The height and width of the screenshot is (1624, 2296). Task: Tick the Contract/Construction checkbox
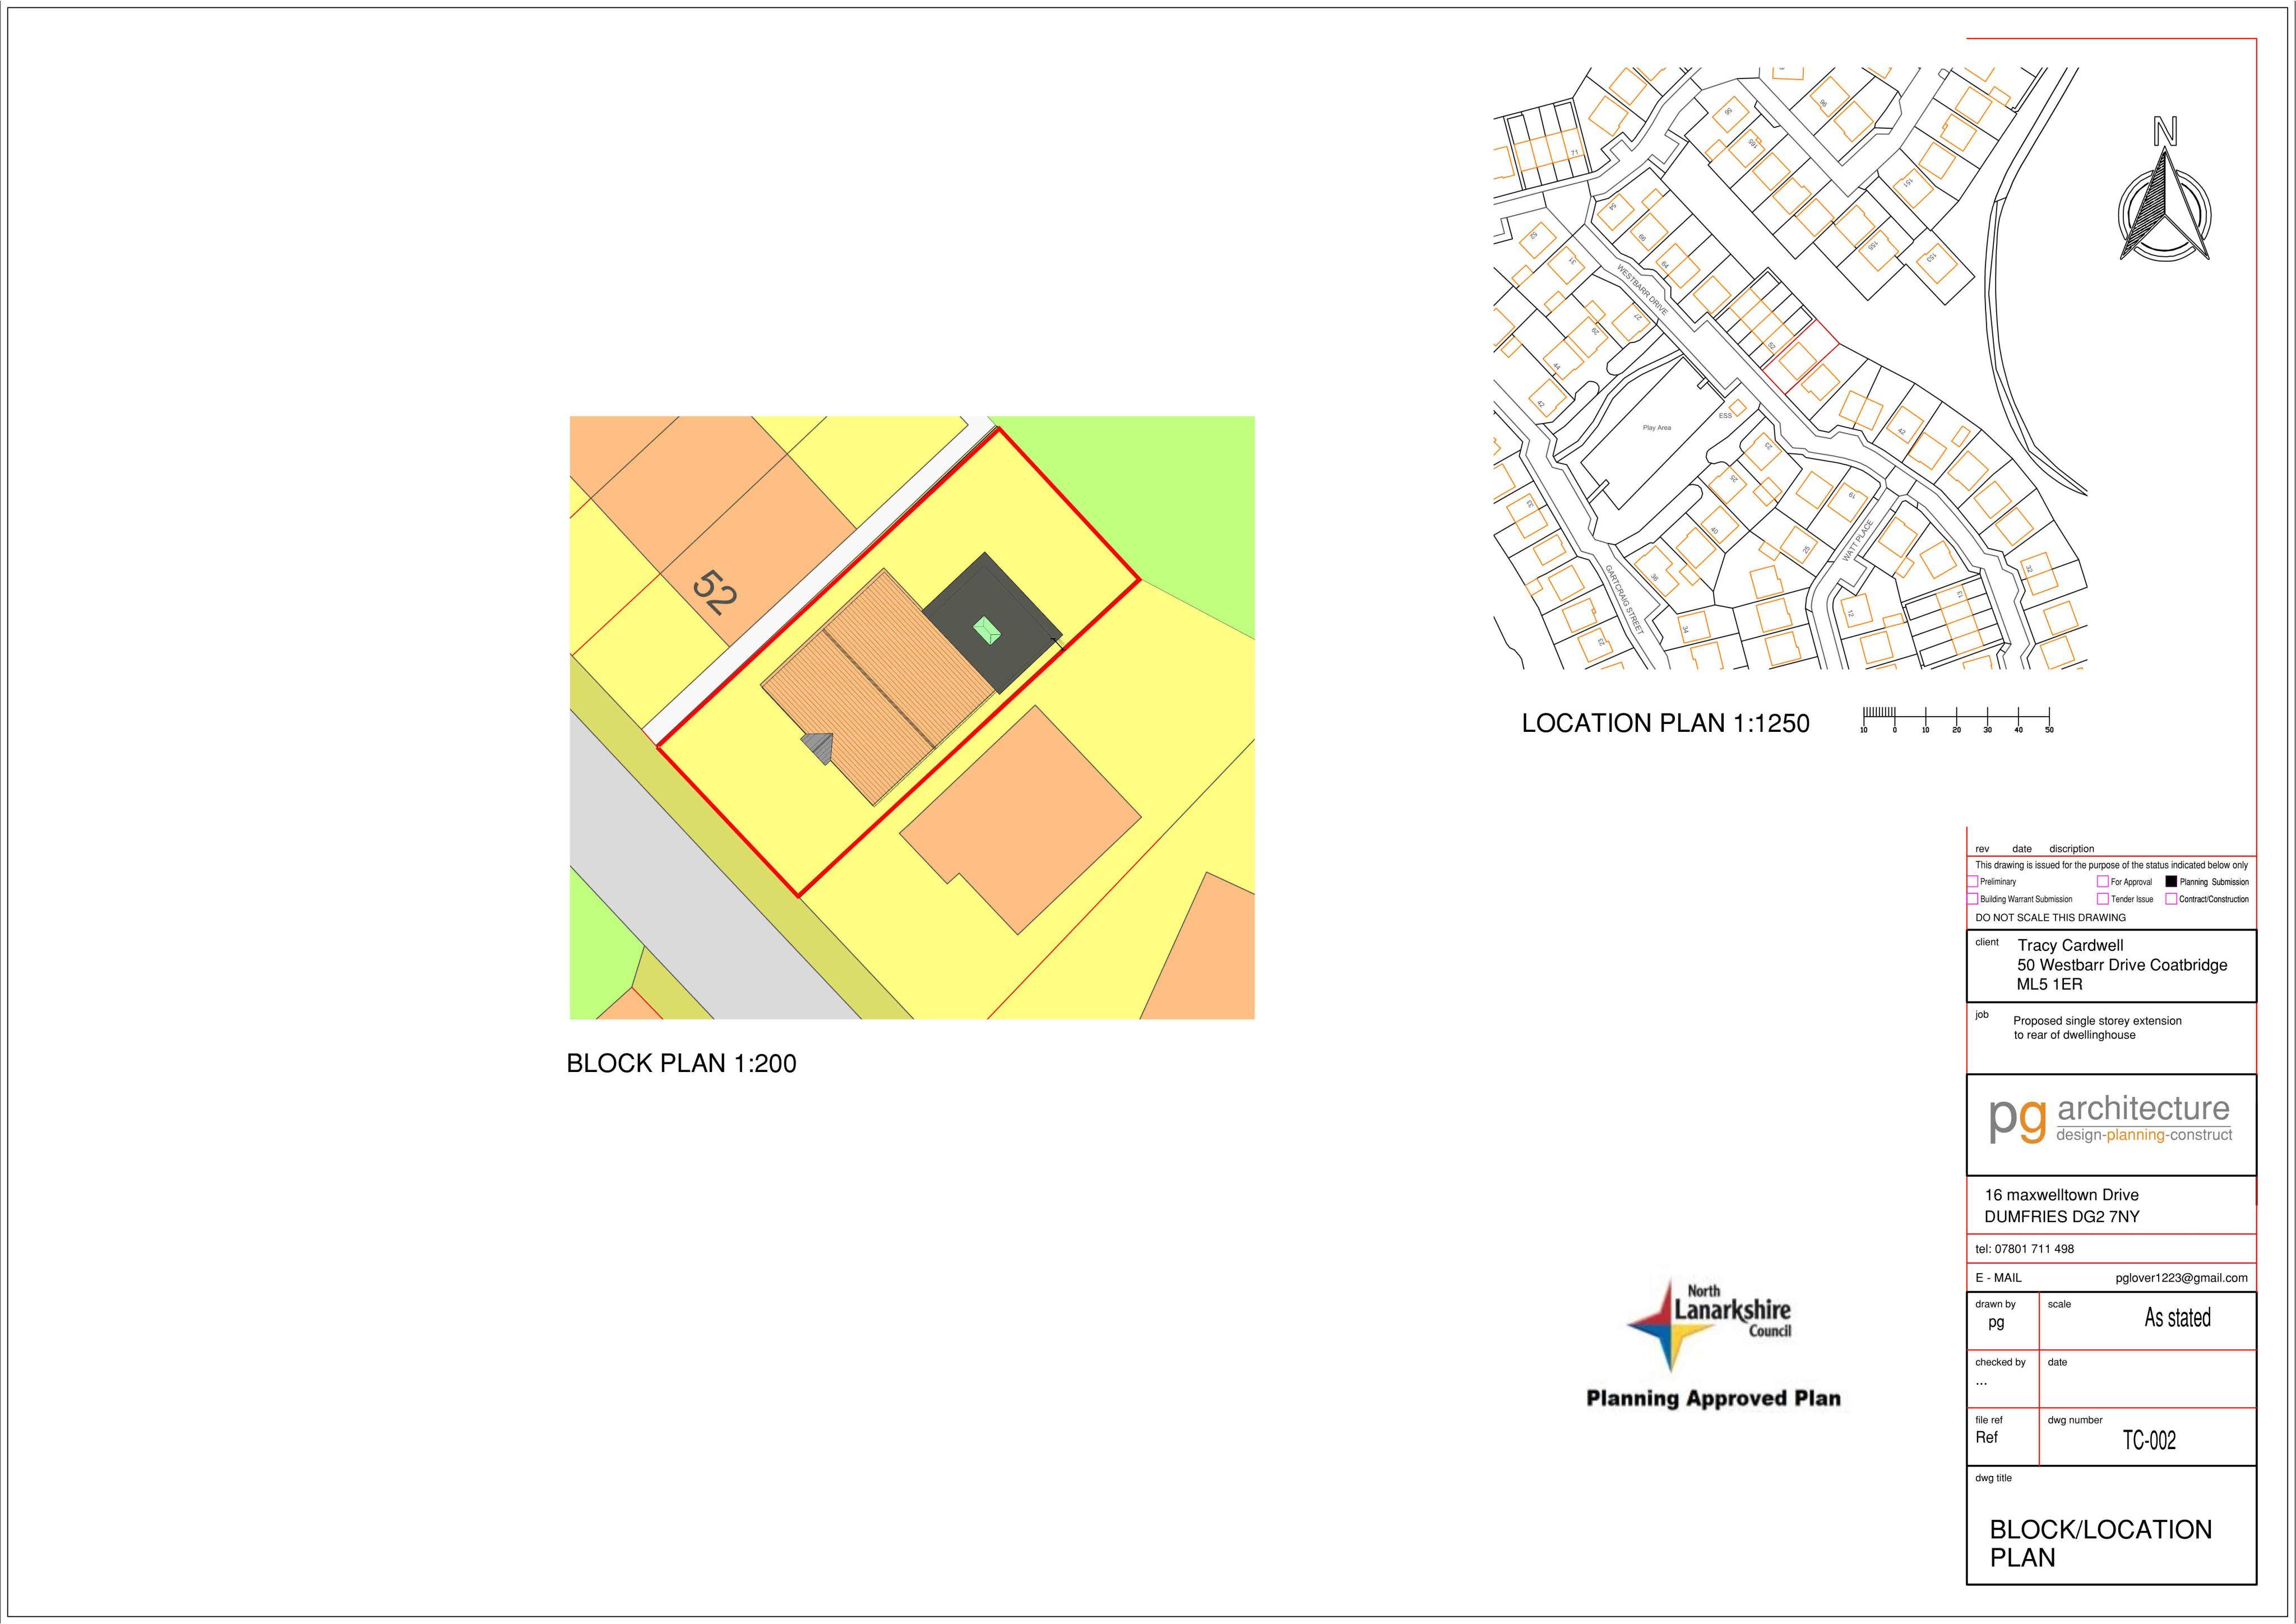(2171, 898)
